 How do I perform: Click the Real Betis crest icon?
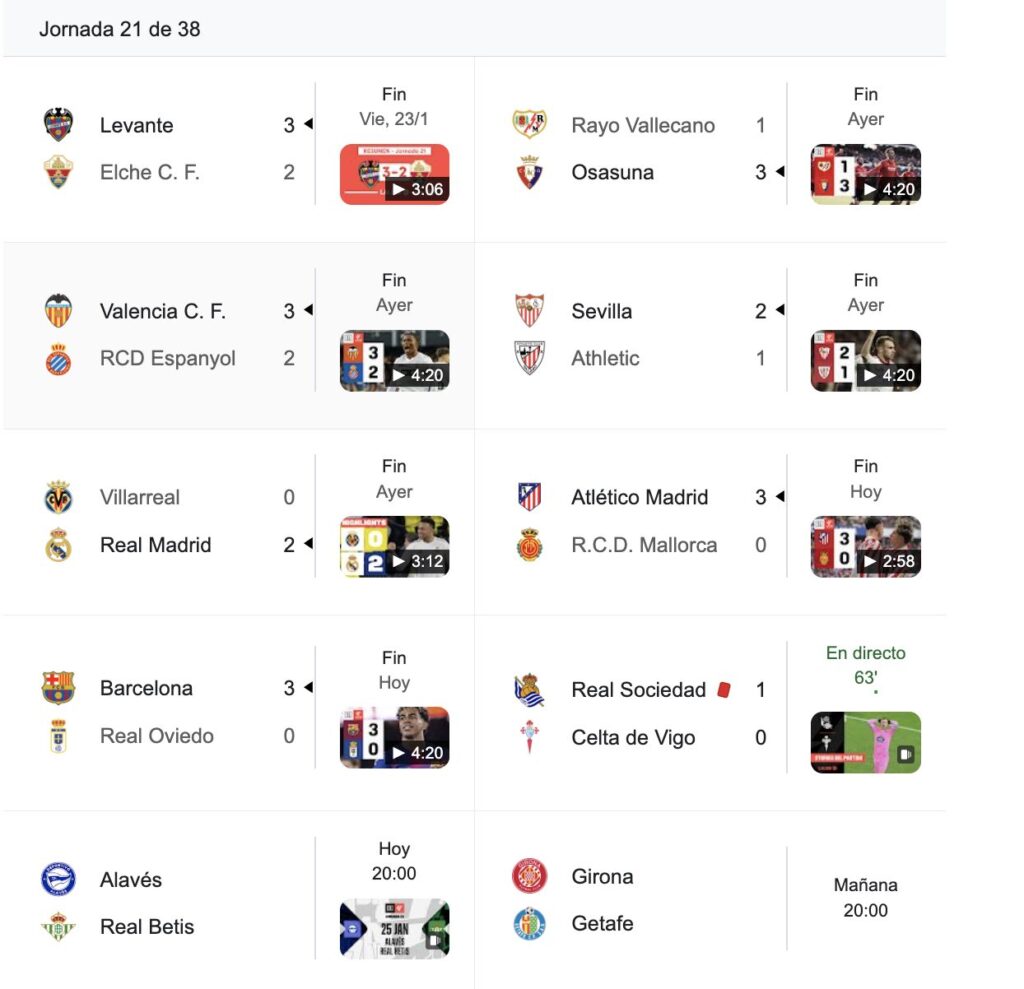point(59,927)
